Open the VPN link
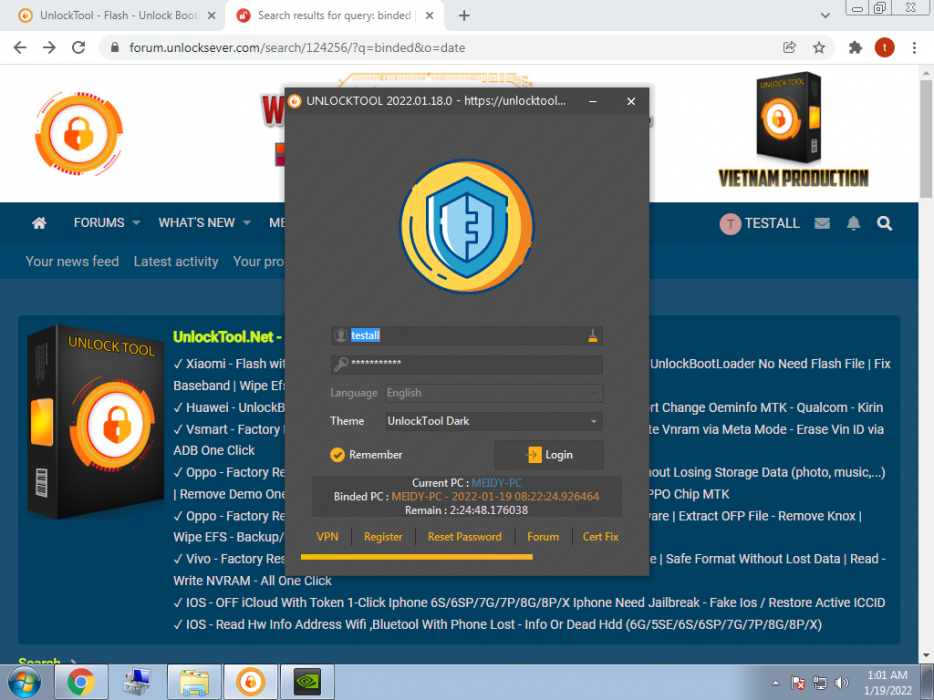 point(327,537)
